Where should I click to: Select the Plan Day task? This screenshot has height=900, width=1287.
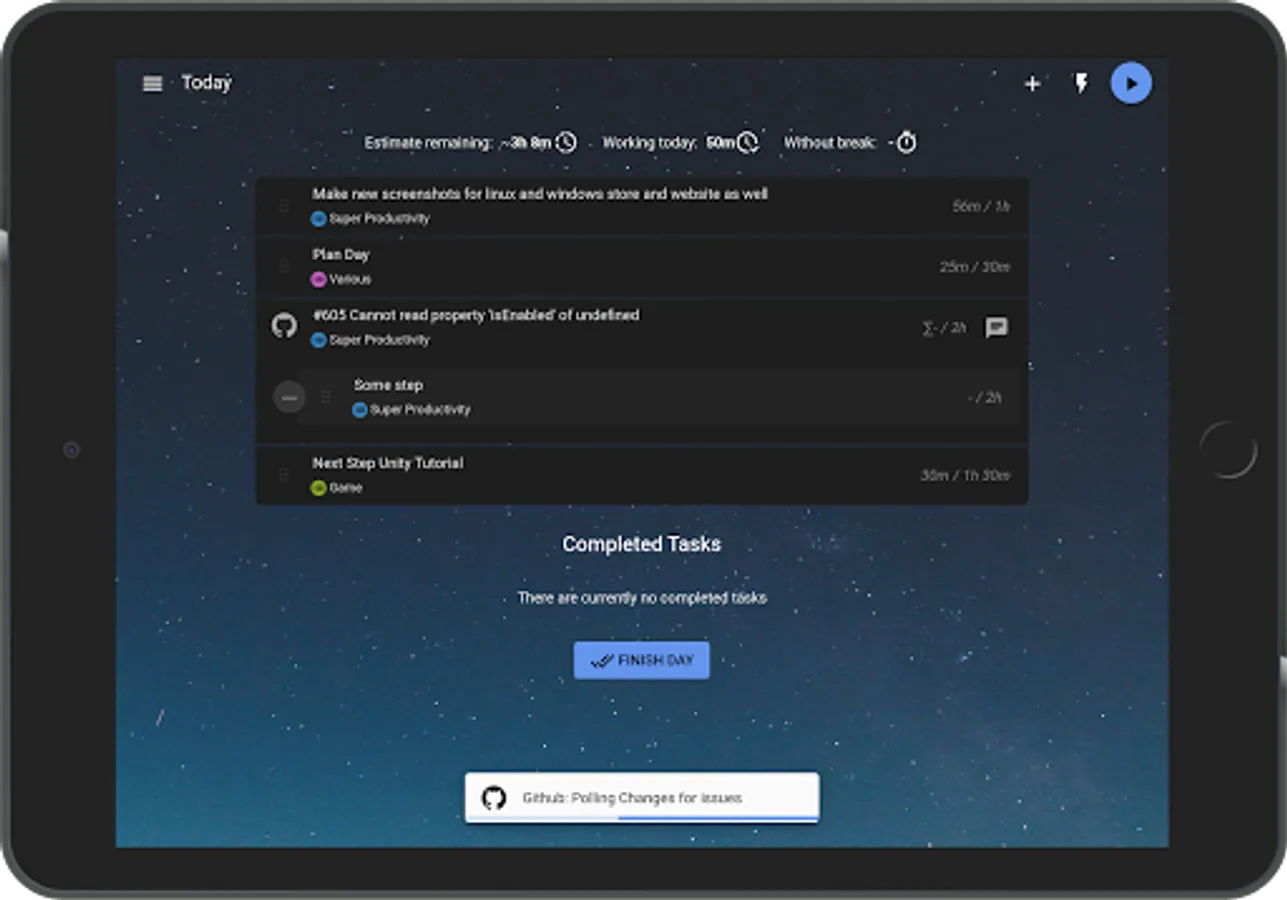tap(642, 267)
